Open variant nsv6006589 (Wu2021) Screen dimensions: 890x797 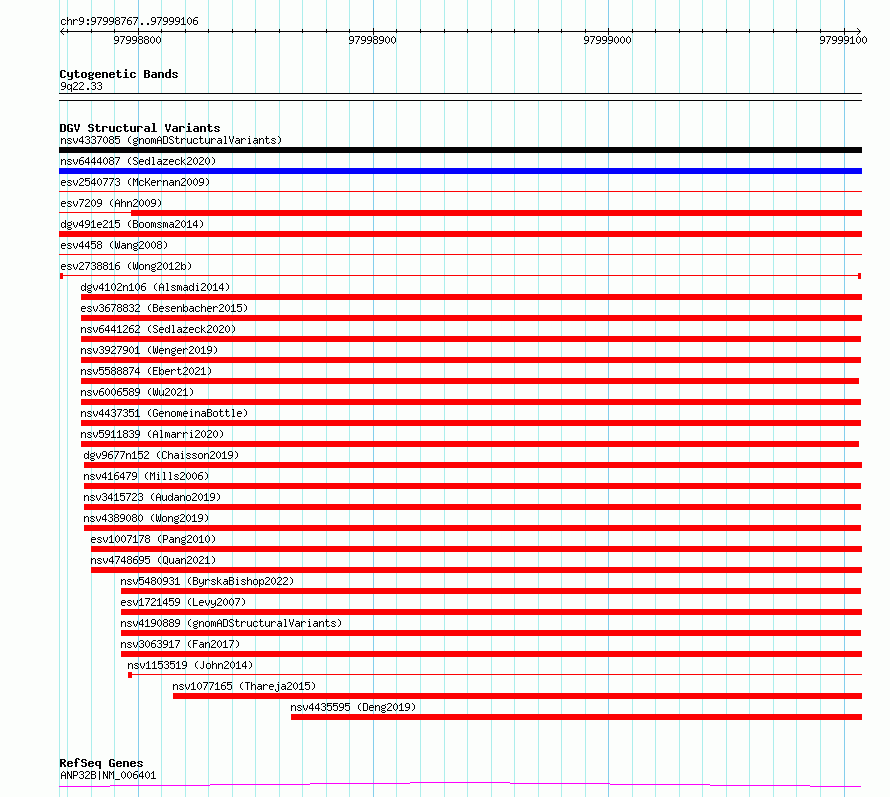(x=137, y=392)
